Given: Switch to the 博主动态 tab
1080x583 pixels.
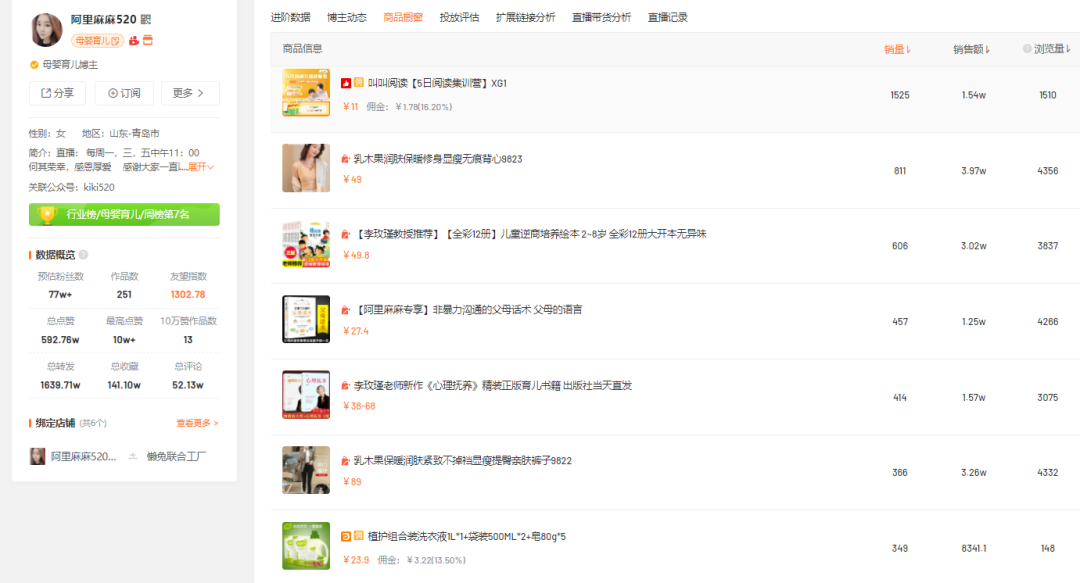Looking at the screenshot, I should [346, 17].
